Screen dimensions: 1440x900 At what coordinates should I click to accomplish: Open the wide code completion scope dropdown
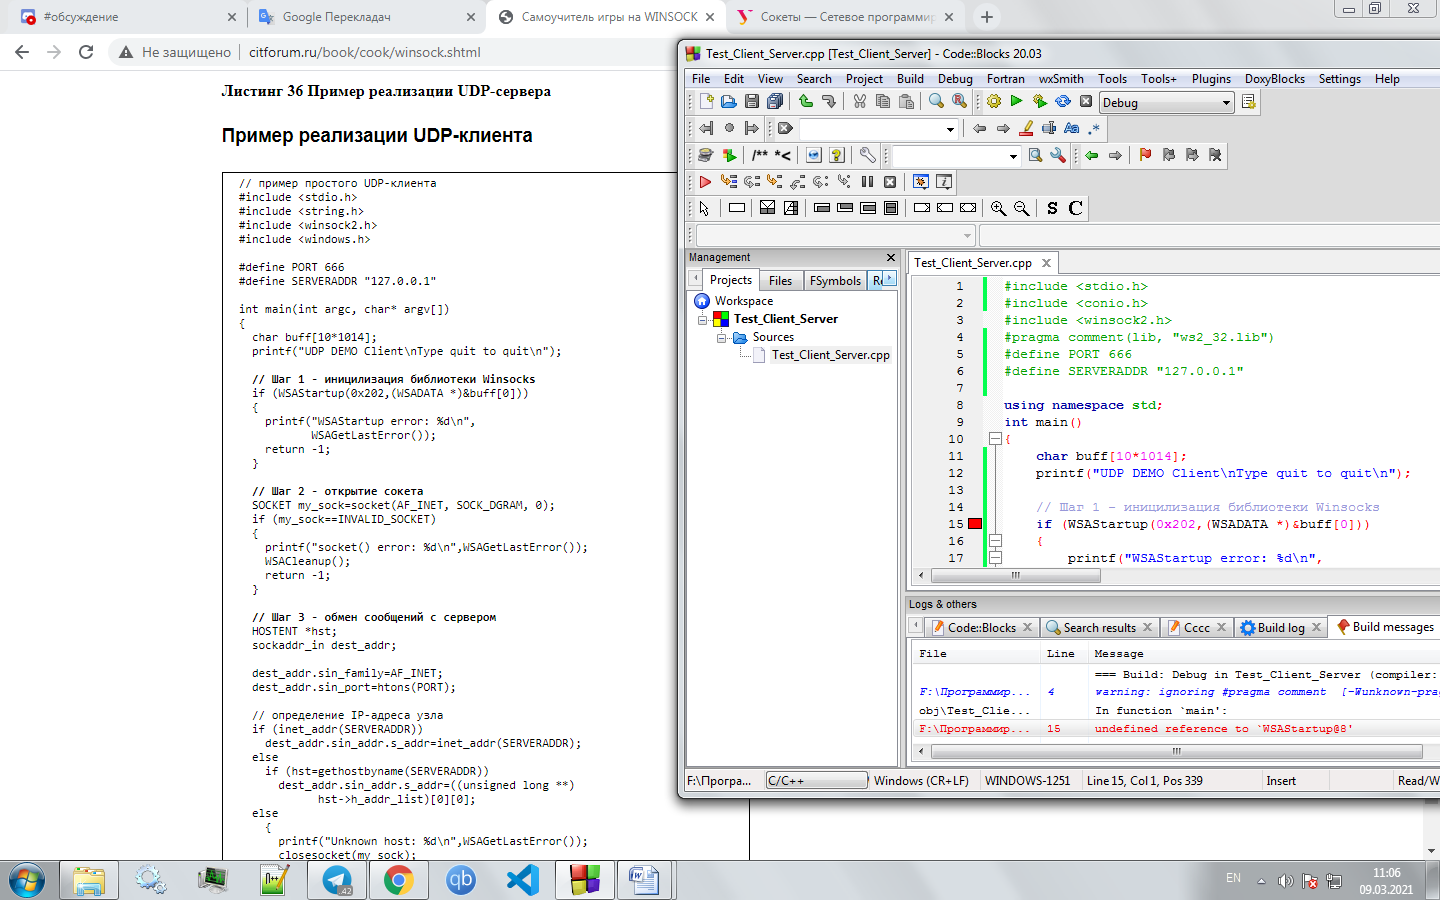[835, 235]
